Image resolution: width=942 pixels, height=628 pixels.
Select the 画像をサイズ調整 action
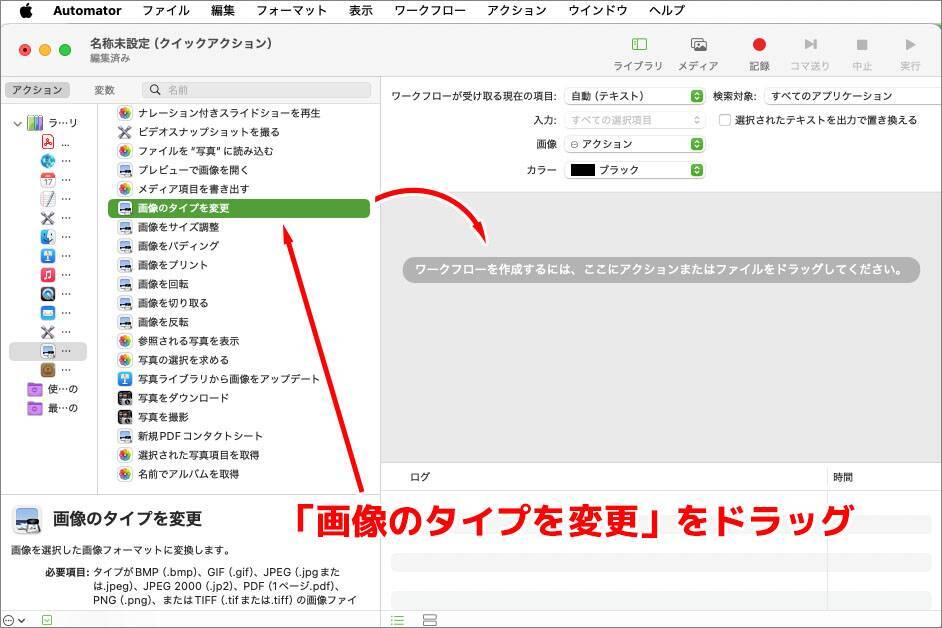[x=178, y=227]
